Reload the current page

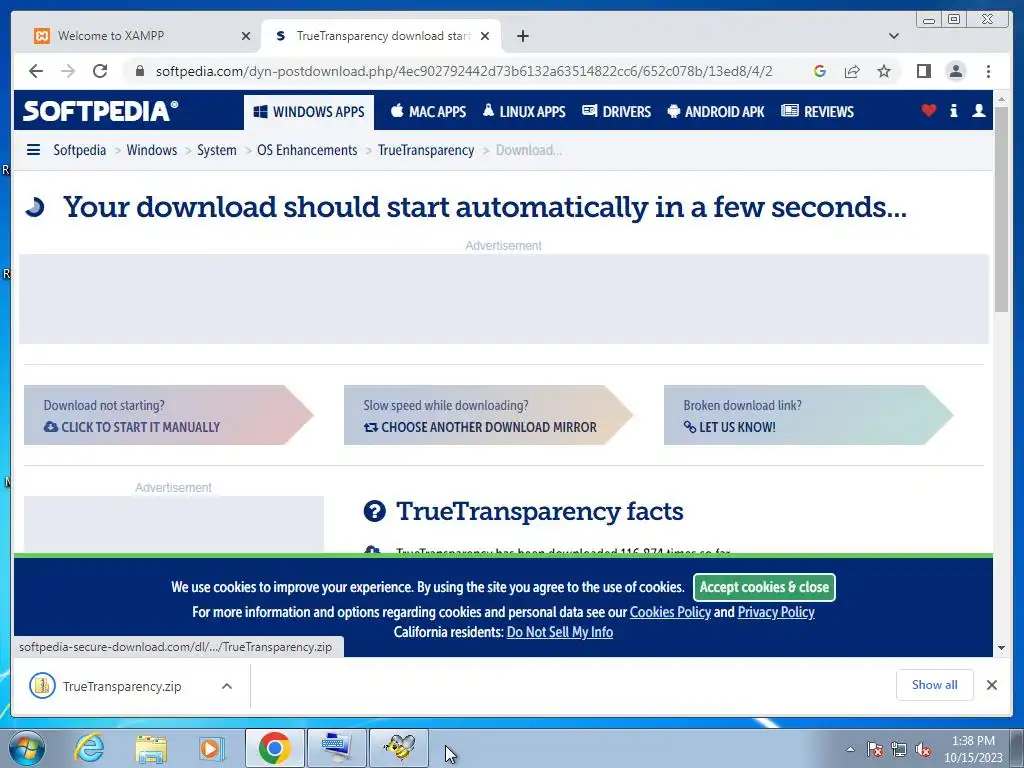pos(100,71)
